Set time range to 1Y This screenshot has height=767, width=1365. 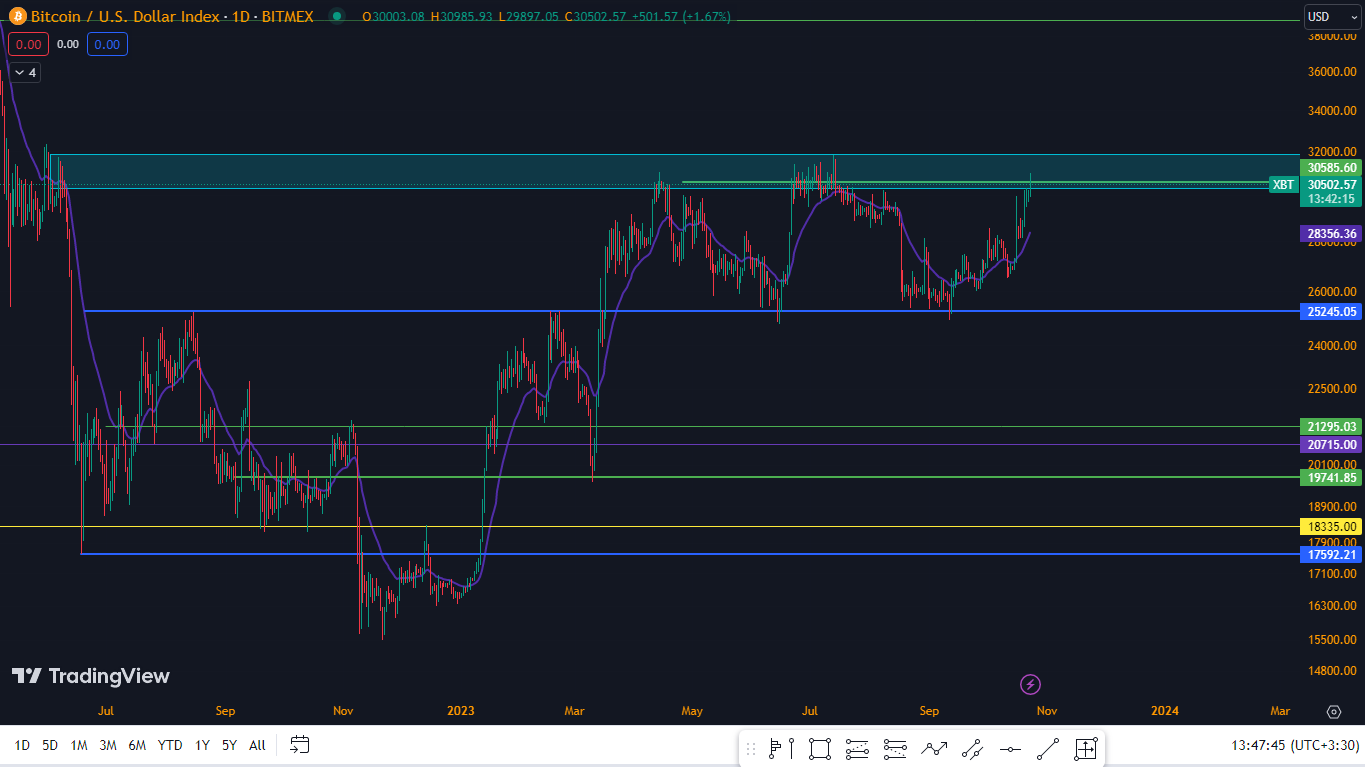click(x=202, y=744)
